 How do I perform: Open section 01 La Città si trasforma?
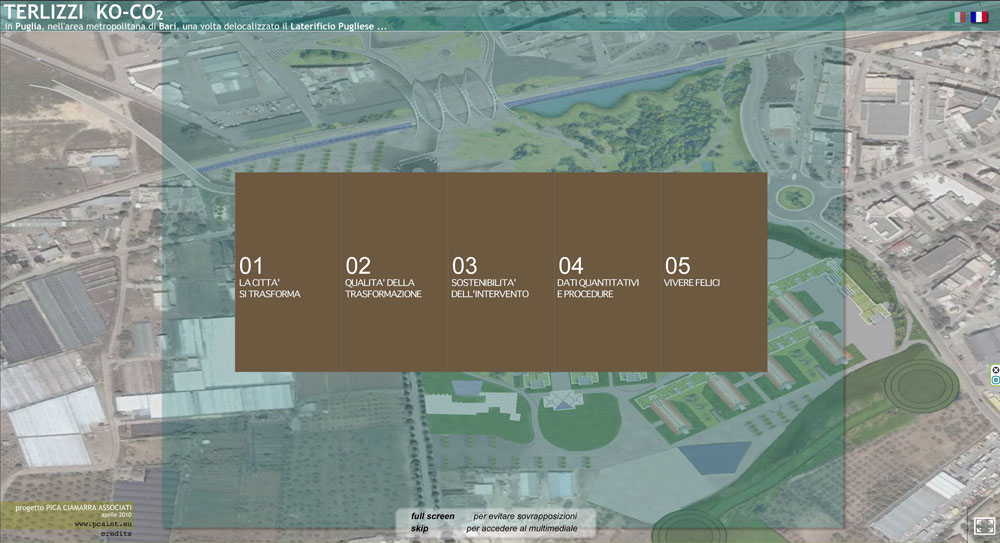pyautogui.click(x=288, y=272)
